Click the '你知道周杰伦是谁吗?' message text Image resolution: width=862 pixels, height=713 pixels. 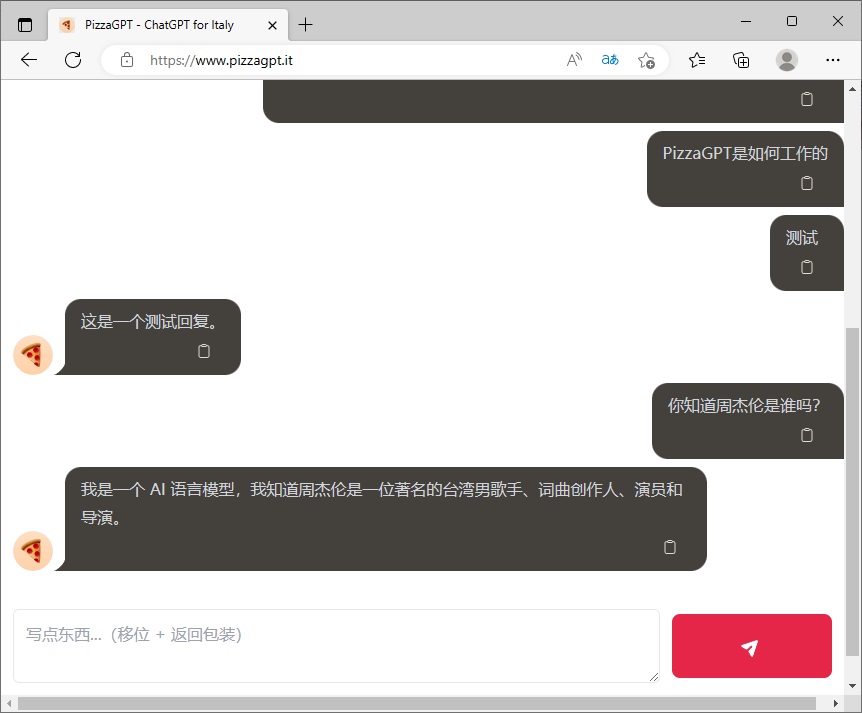(x=744, y=406)
